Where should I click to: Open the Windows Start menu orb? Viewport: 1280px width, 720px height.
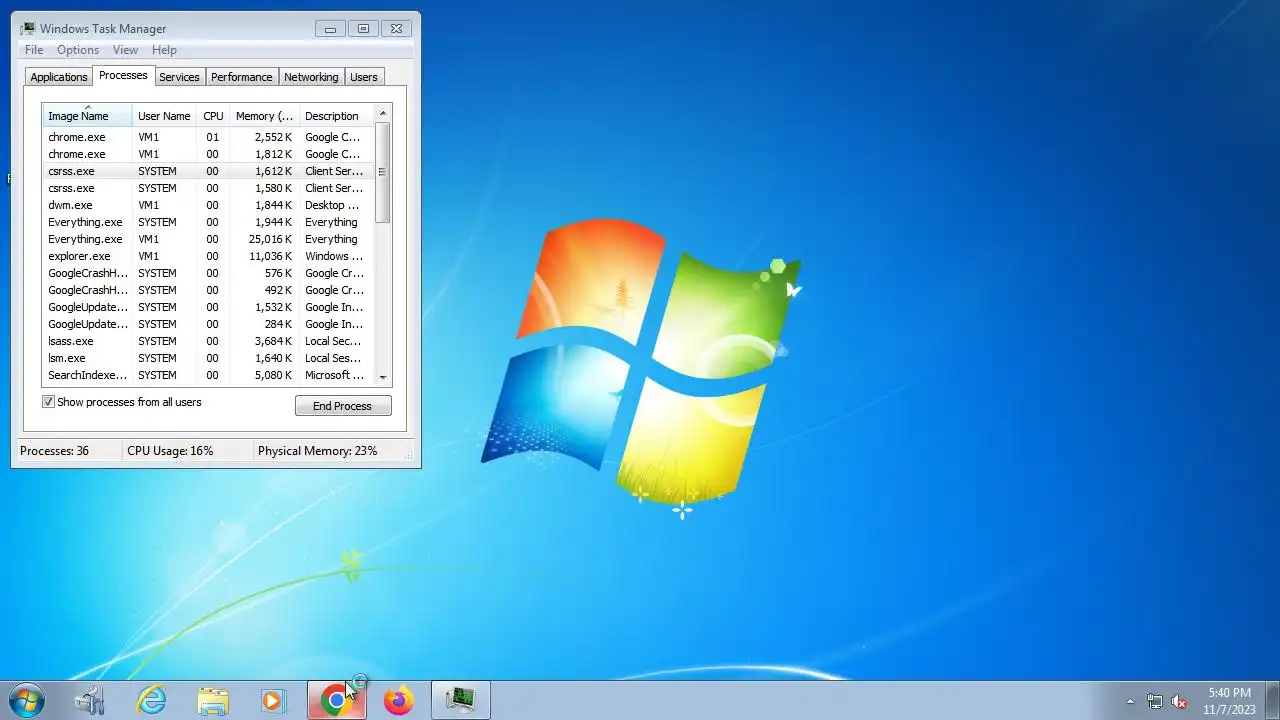27,700
